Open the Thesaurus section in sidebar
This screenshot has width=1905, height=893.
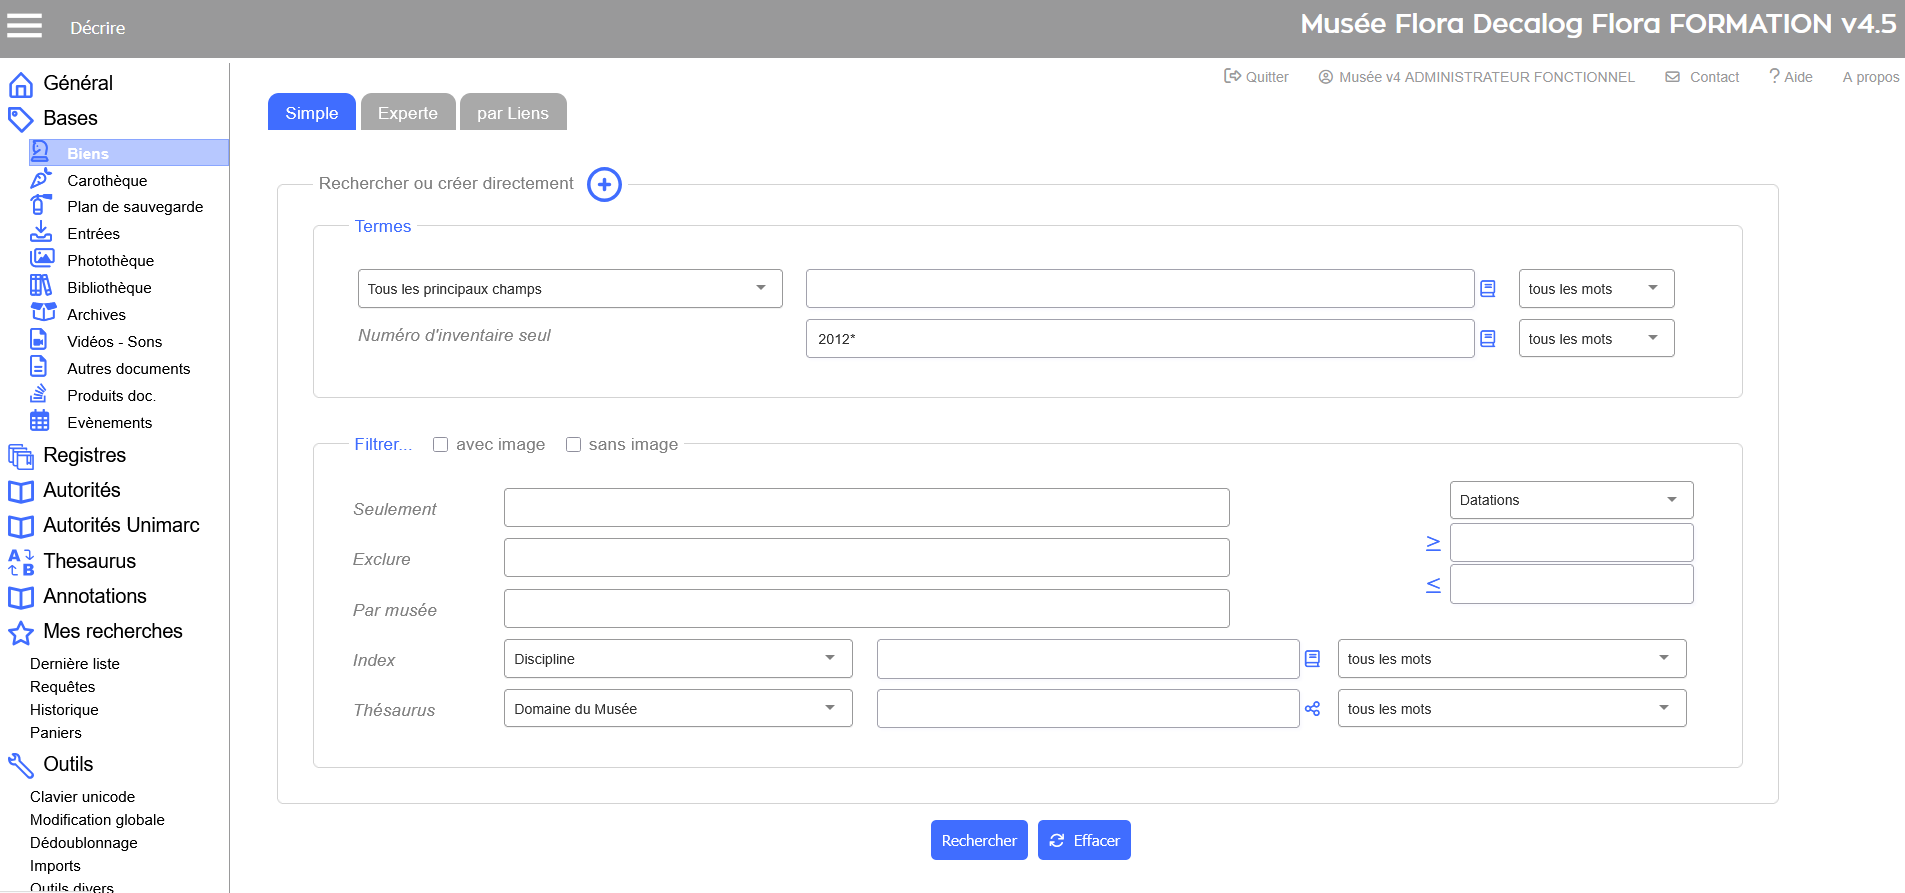pyautogui.click(x=89, y=561)
